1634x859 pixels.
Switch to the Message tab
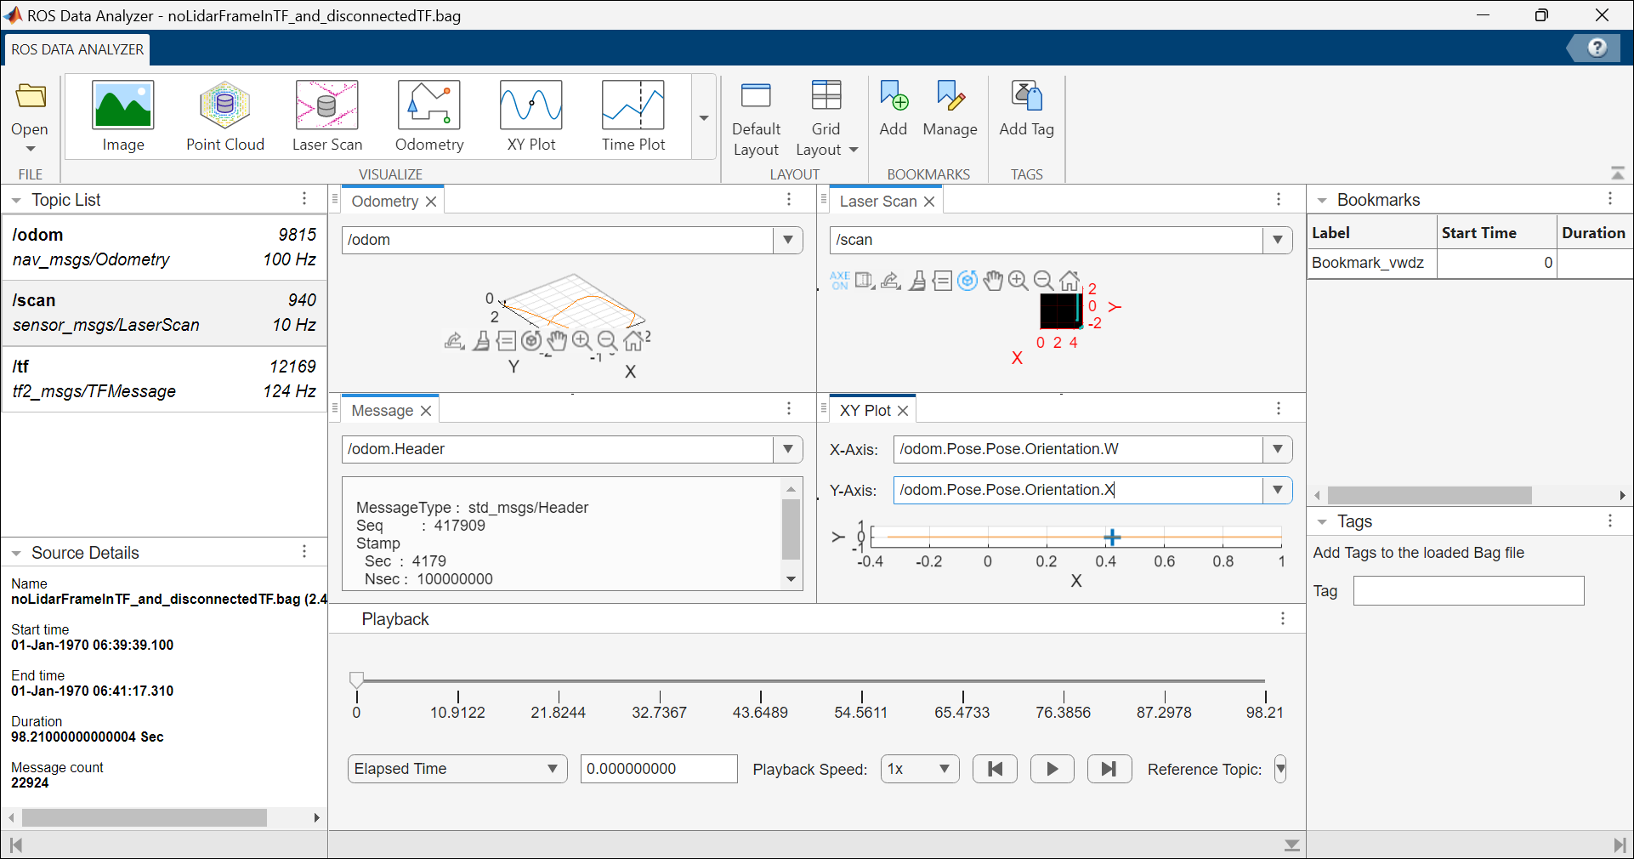382,411
